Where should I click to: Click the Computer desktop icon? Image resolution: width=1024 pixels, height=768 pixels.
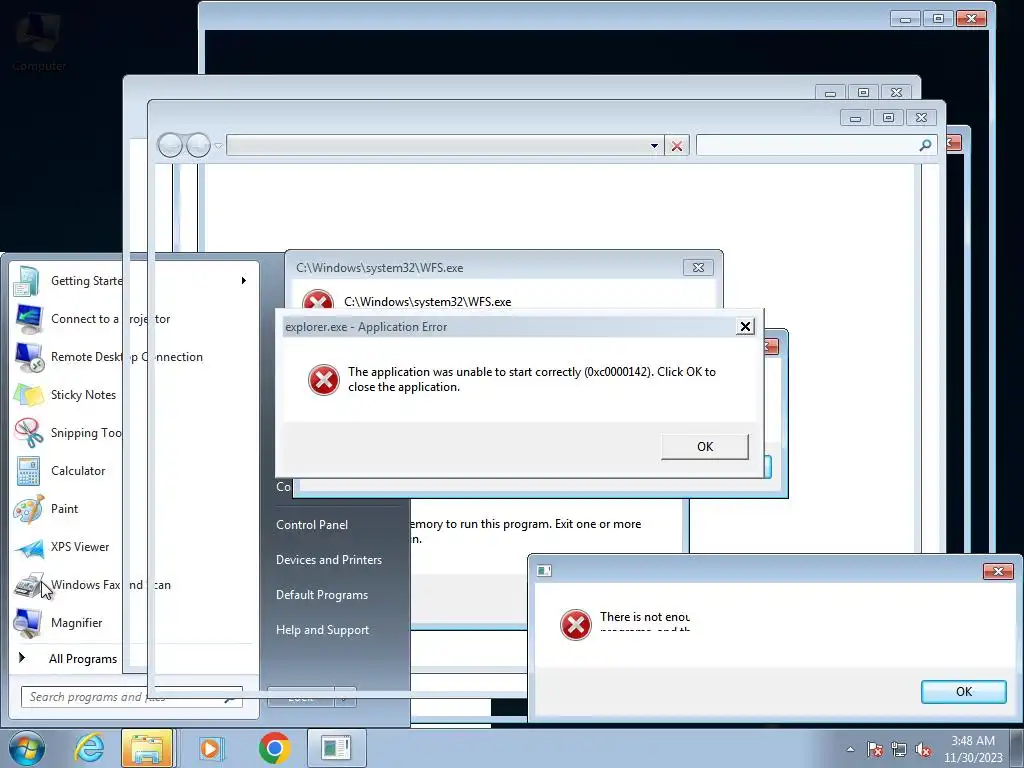[38, 41]
